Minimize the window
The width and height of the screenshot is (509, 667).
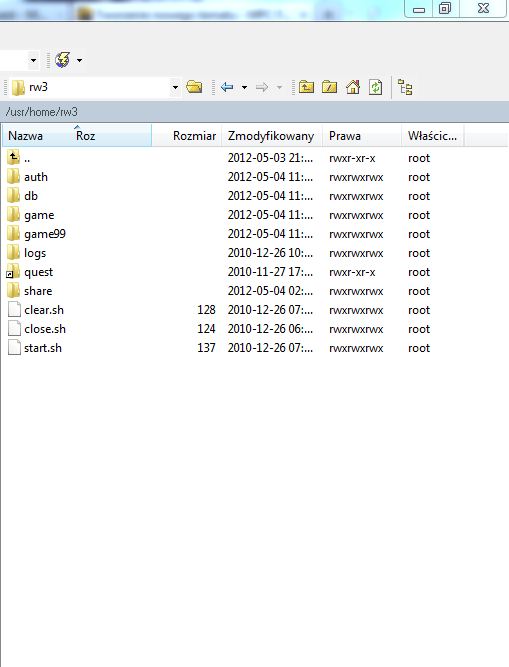click(x=419, y=9)
